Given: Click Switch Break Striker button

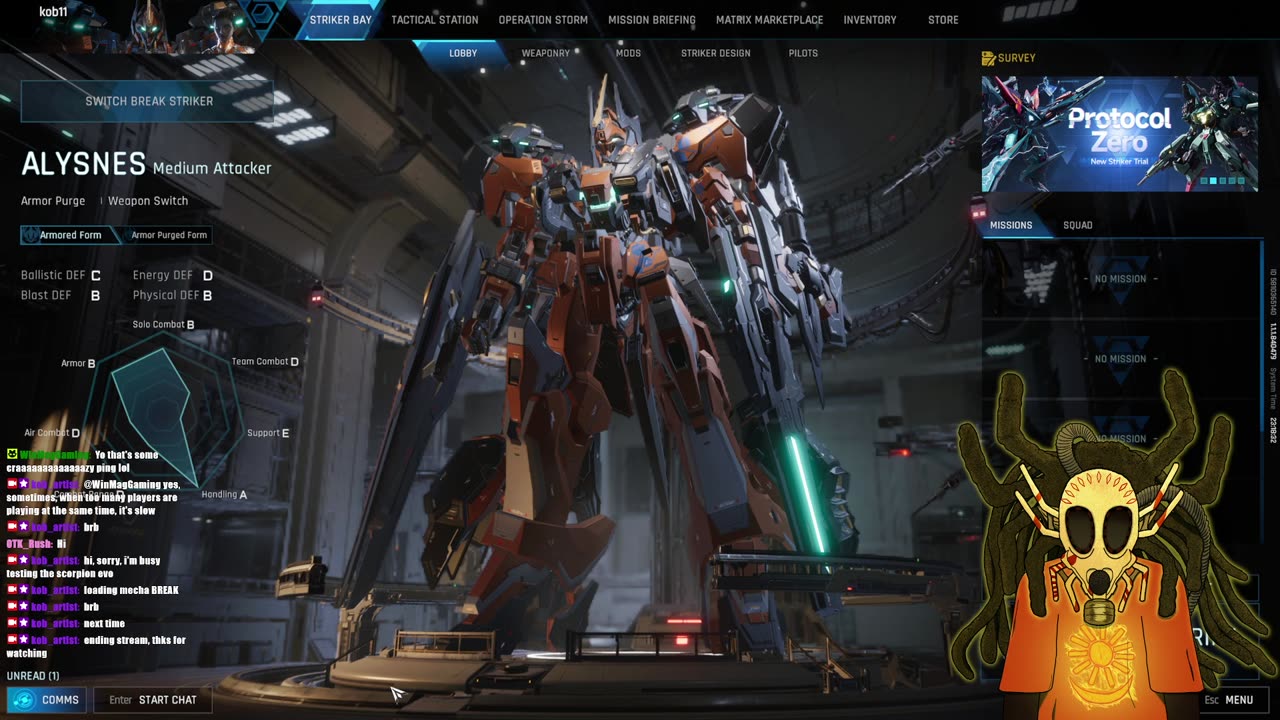Looking at the screenshot, I should [148, 101].
